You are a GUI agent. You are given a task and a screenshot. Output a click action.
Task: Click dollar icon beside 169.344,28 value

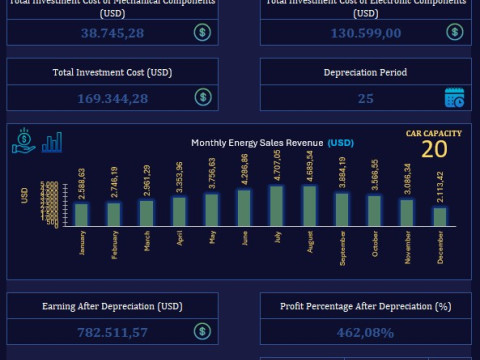pyautogui.click(x=203, y=97)
